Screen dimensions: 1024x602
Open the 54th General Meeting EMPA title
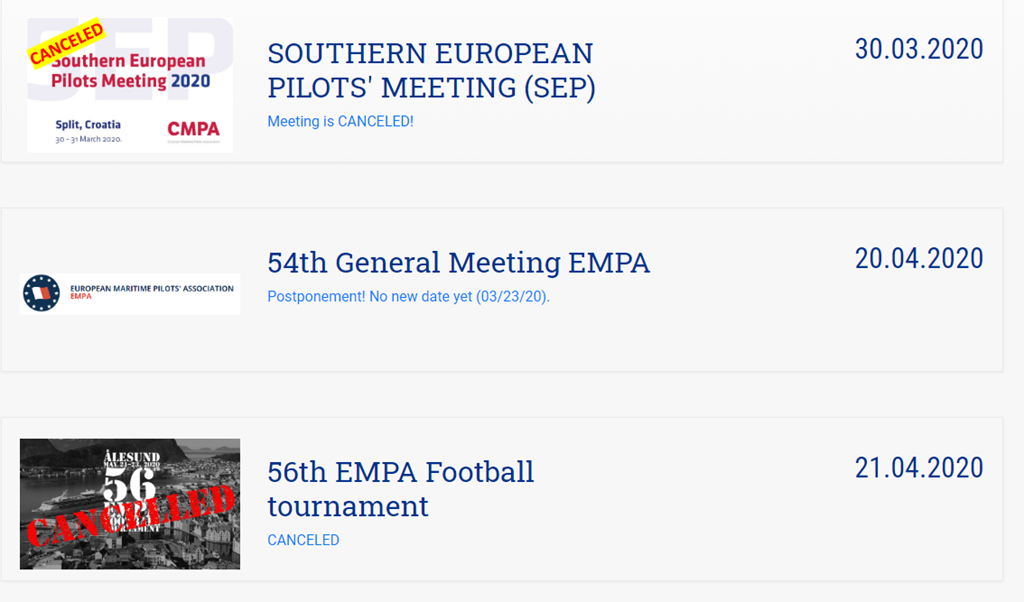(458, 263)
